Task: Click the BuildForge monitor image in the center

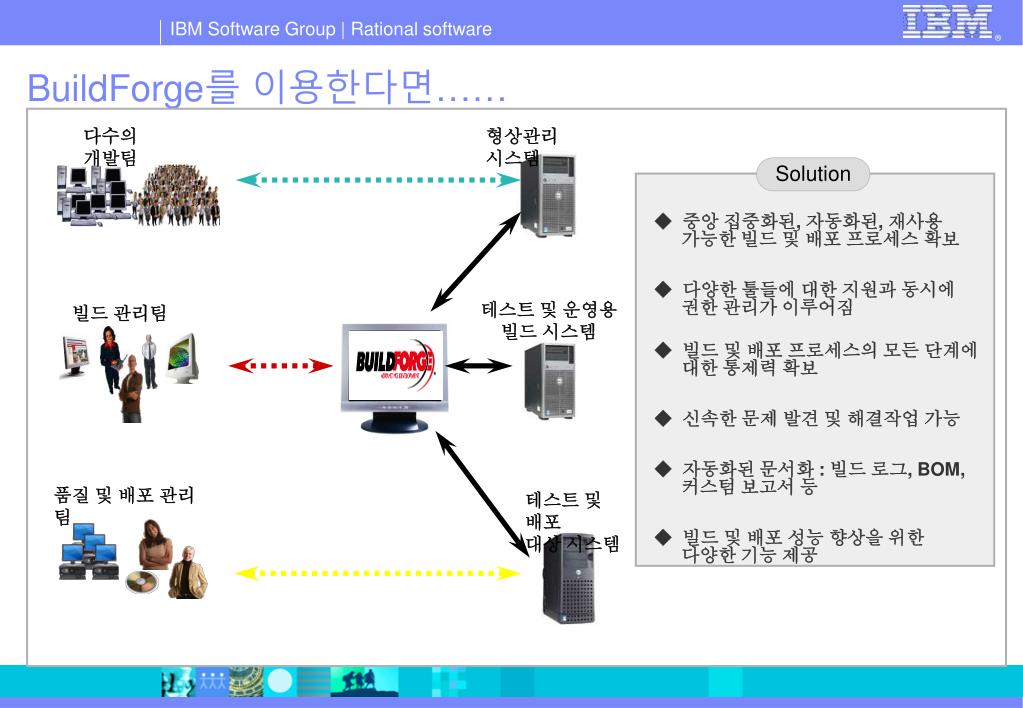Action: click(395, 378)
